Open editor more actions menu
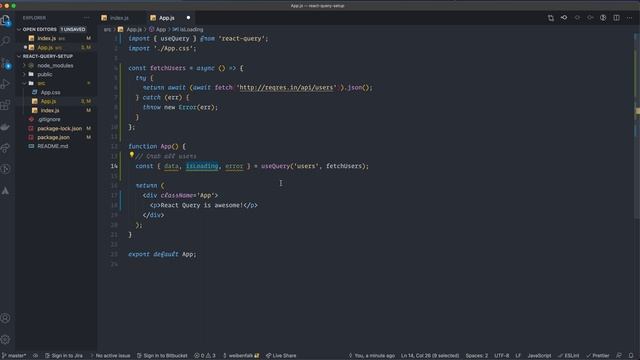 [629, 18]
